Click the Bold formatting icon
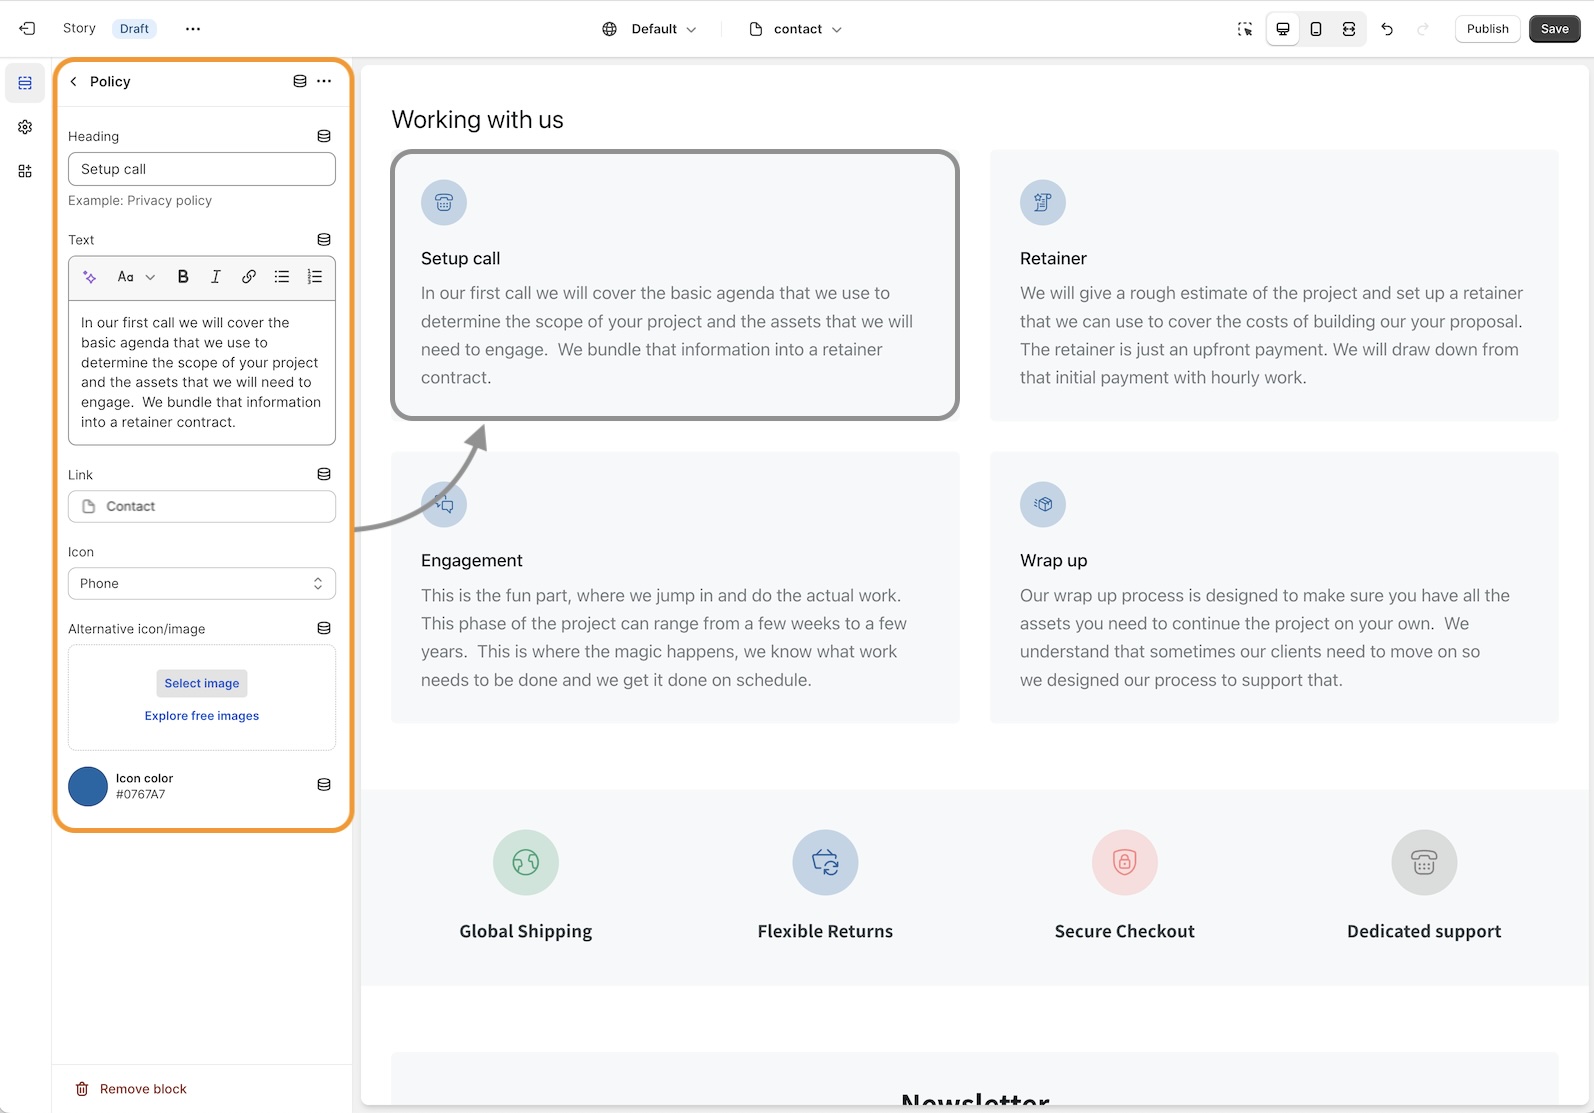The height and width of the screenshot is (1113, 1594). (x=183, y=277)
